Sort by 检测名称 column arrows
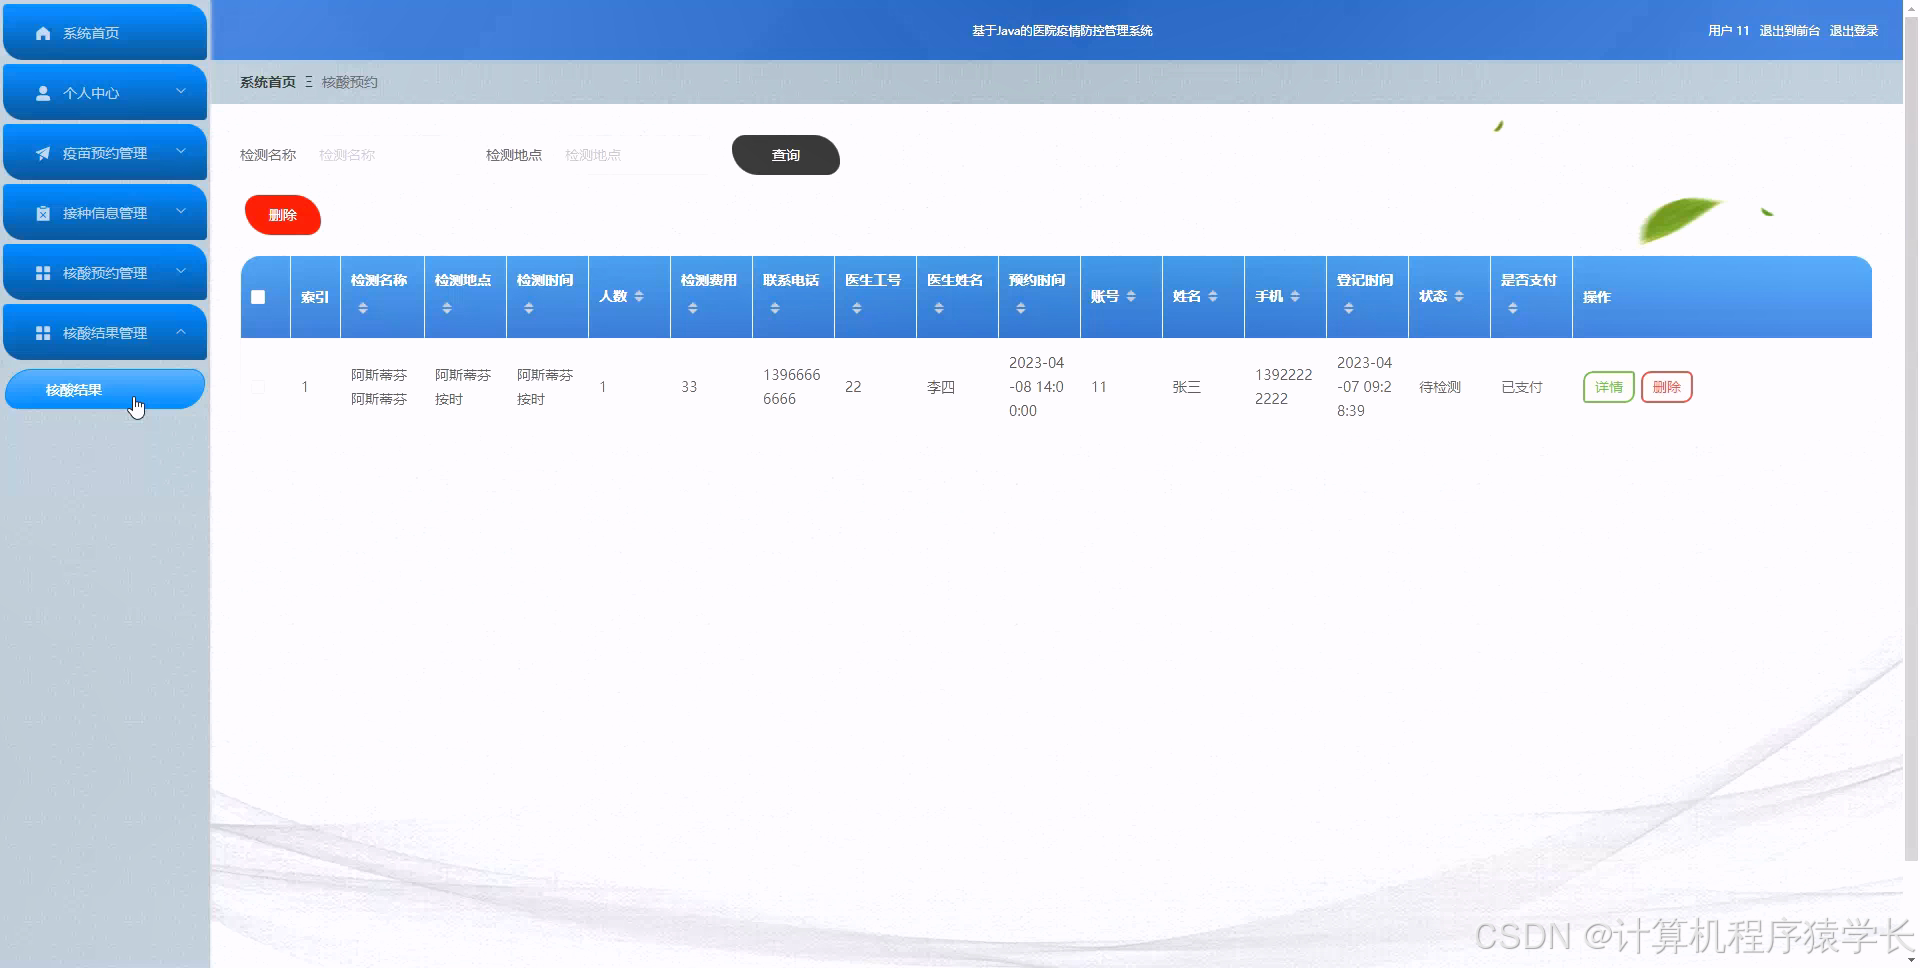 point(363,308)
